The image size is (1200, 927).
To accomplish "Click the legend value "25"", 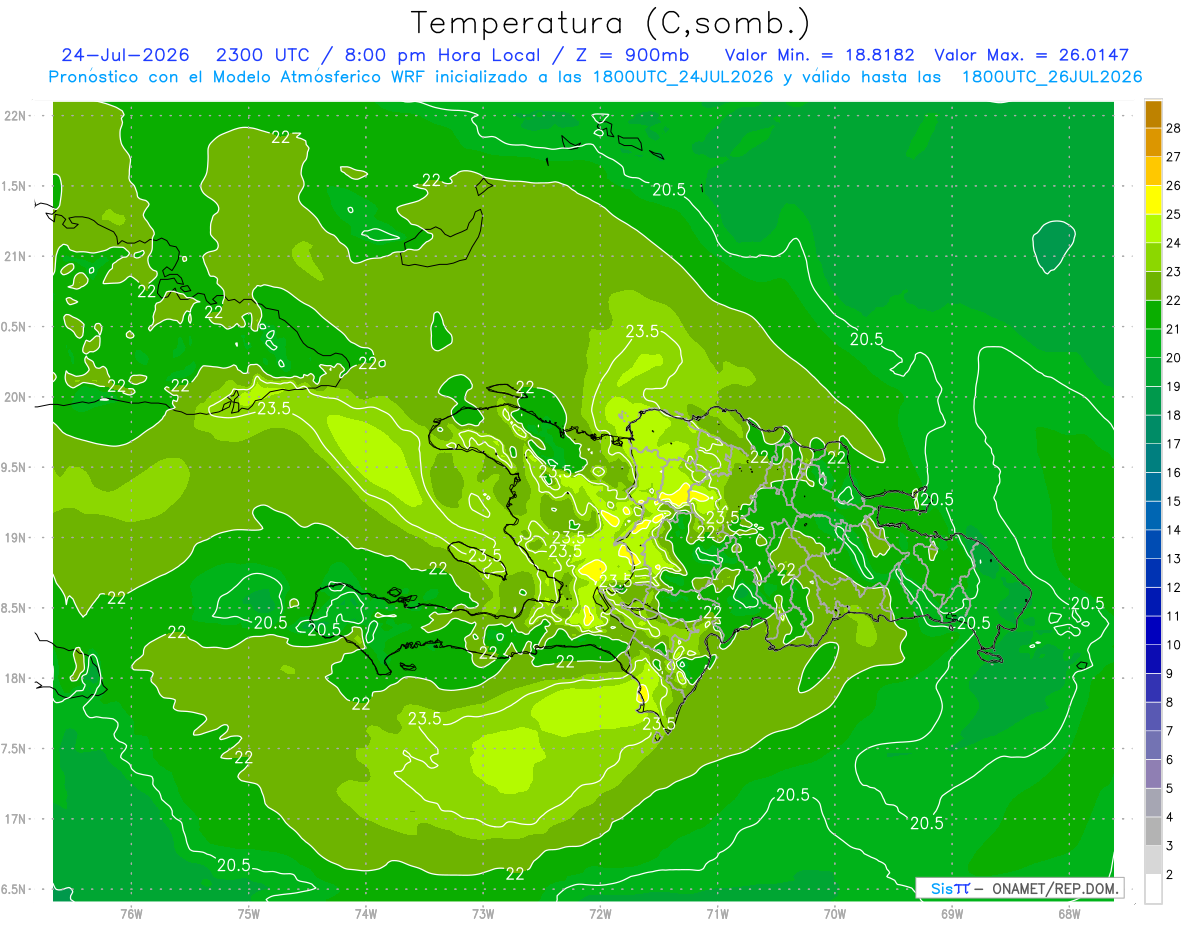I will pyautogui.click(x=1174, y=214).
